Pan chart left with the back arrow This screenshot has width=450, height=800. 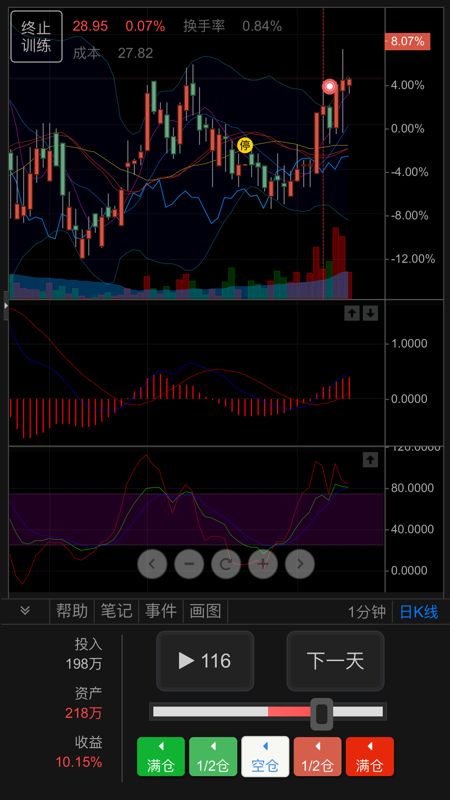pos(152,564)
